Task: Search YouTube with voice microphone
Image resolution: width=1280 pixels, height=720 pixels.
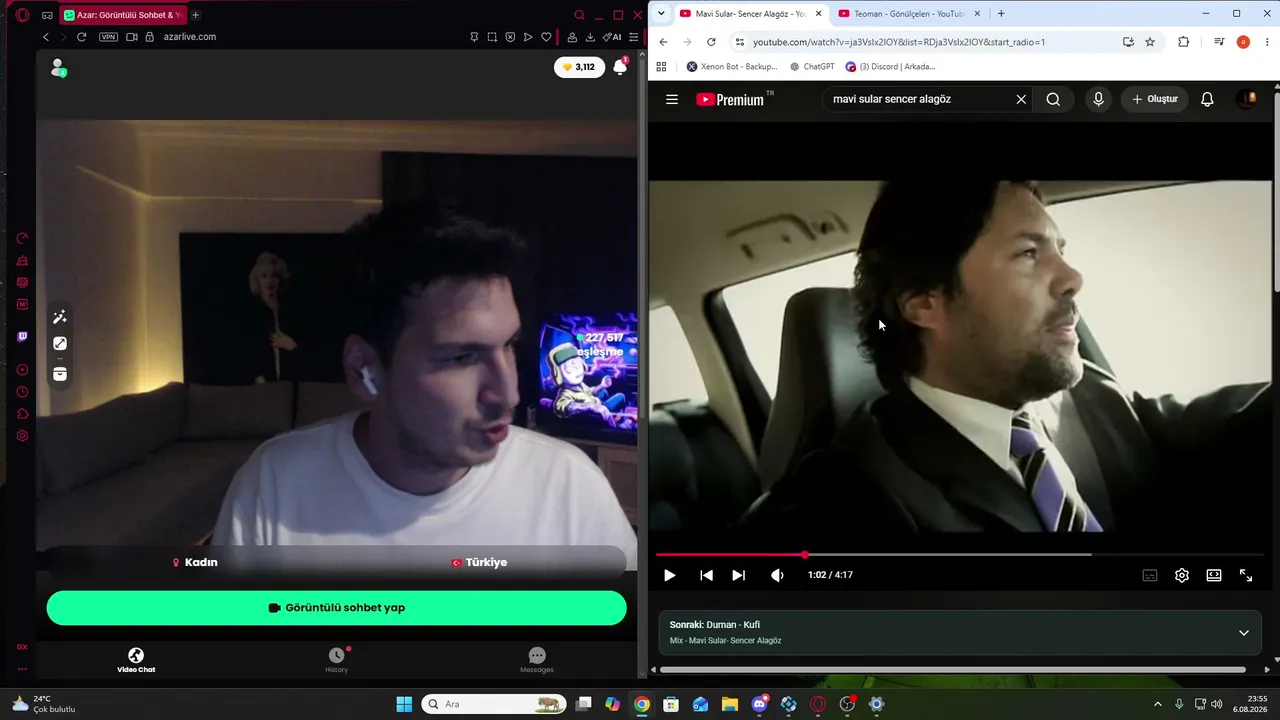Action: point(1098,99)
